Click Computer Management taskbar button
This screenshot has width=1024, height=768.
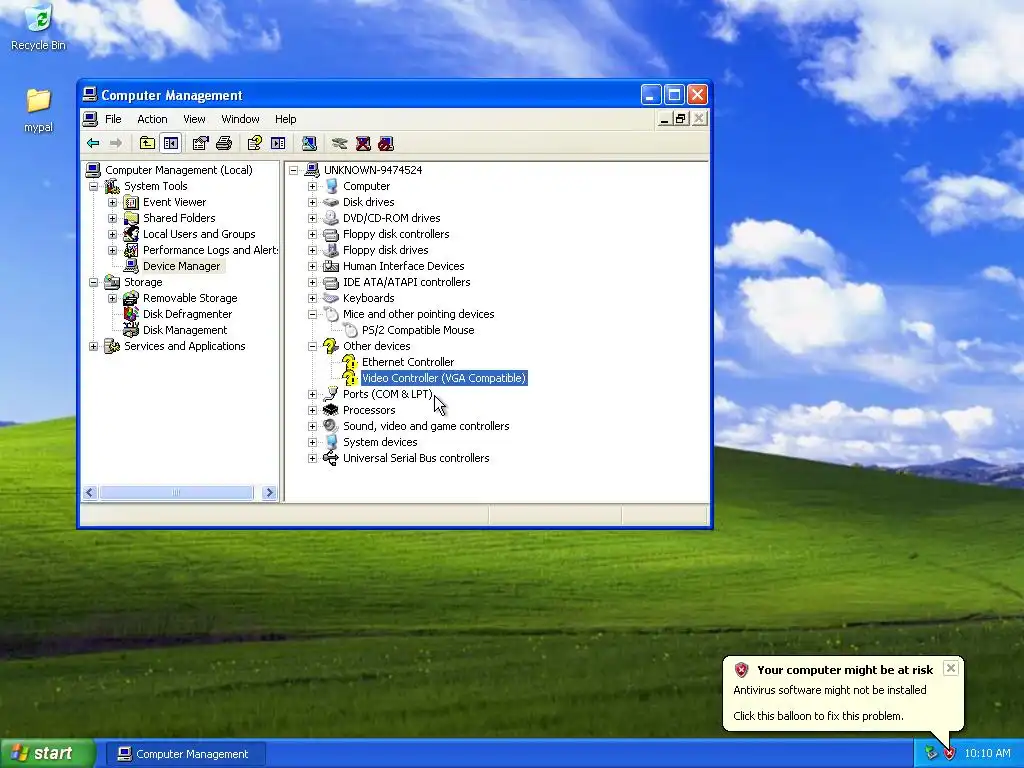(x=185, y=754)
